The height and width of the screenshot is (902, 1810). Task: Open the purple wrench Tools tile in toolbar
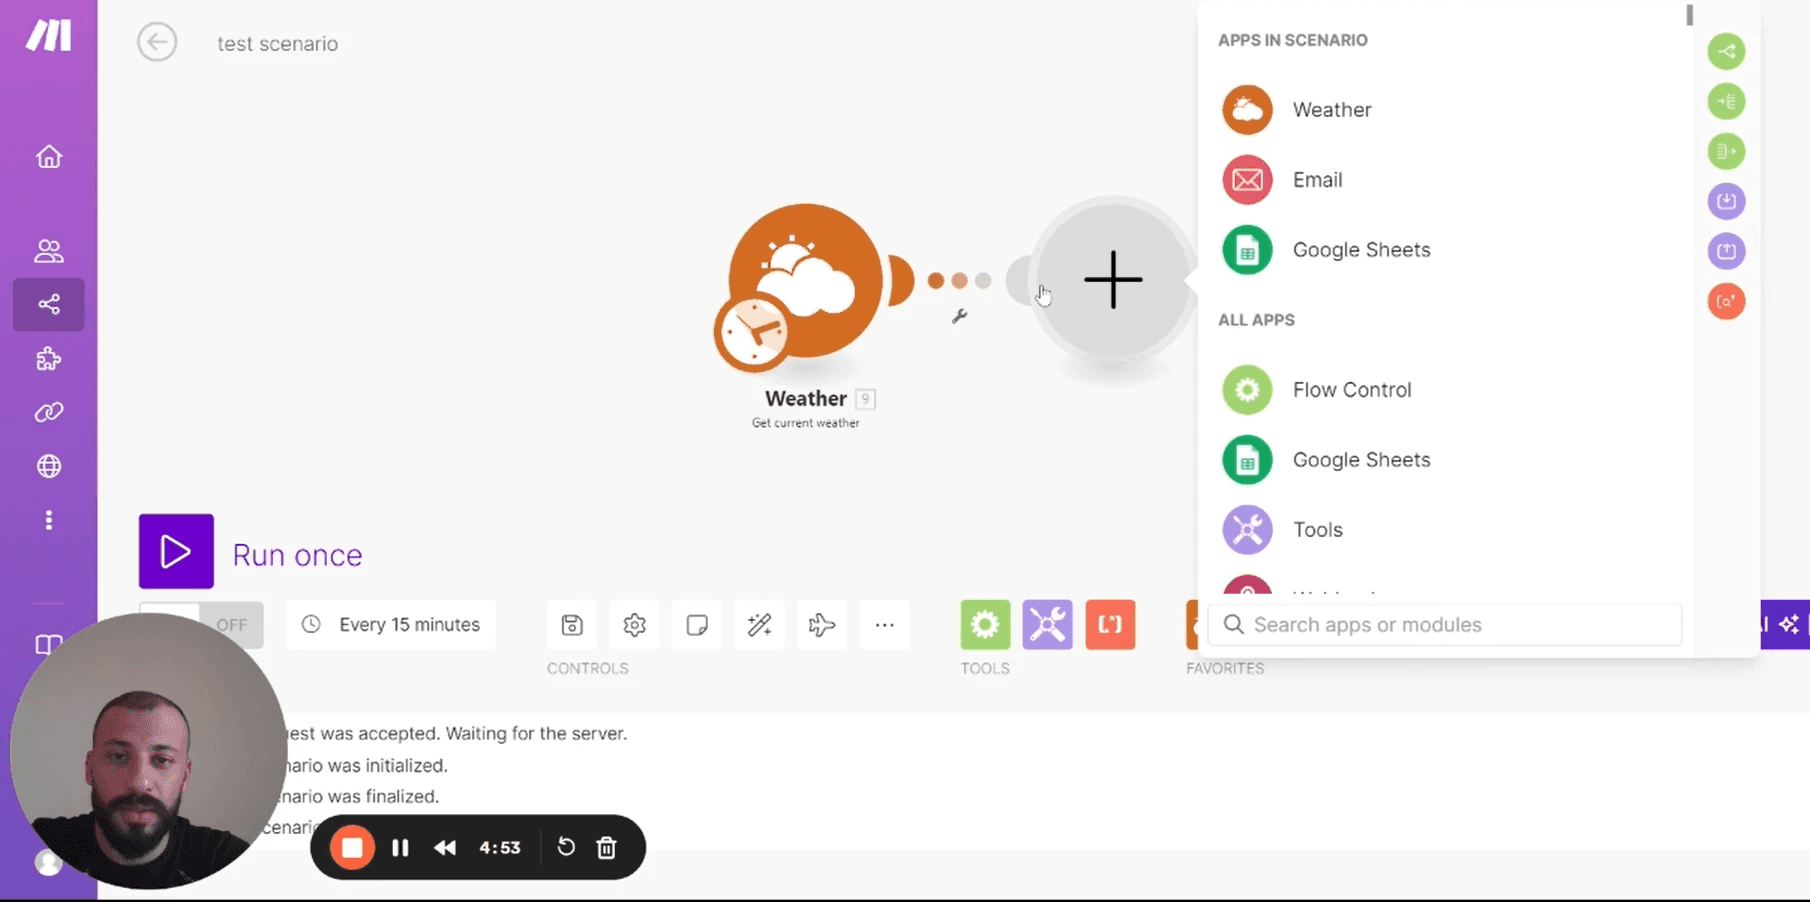tap(1048, 625)
